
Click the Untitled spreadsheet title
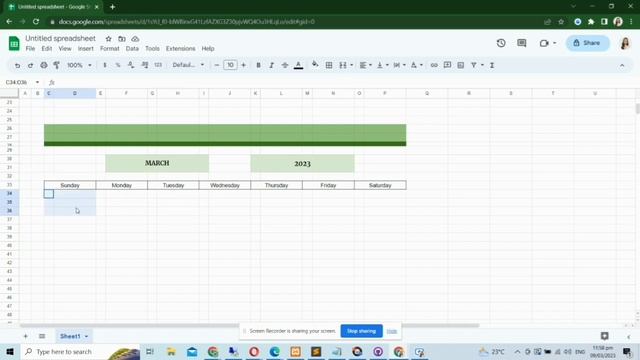coord(60,38)
